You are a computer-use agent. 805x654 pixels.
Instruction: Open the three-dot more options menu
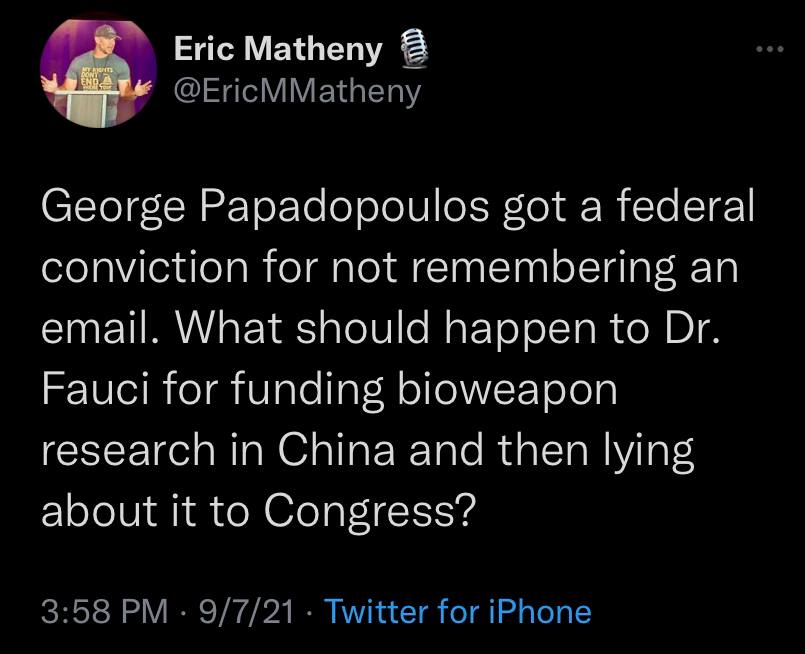pos(765,49)
